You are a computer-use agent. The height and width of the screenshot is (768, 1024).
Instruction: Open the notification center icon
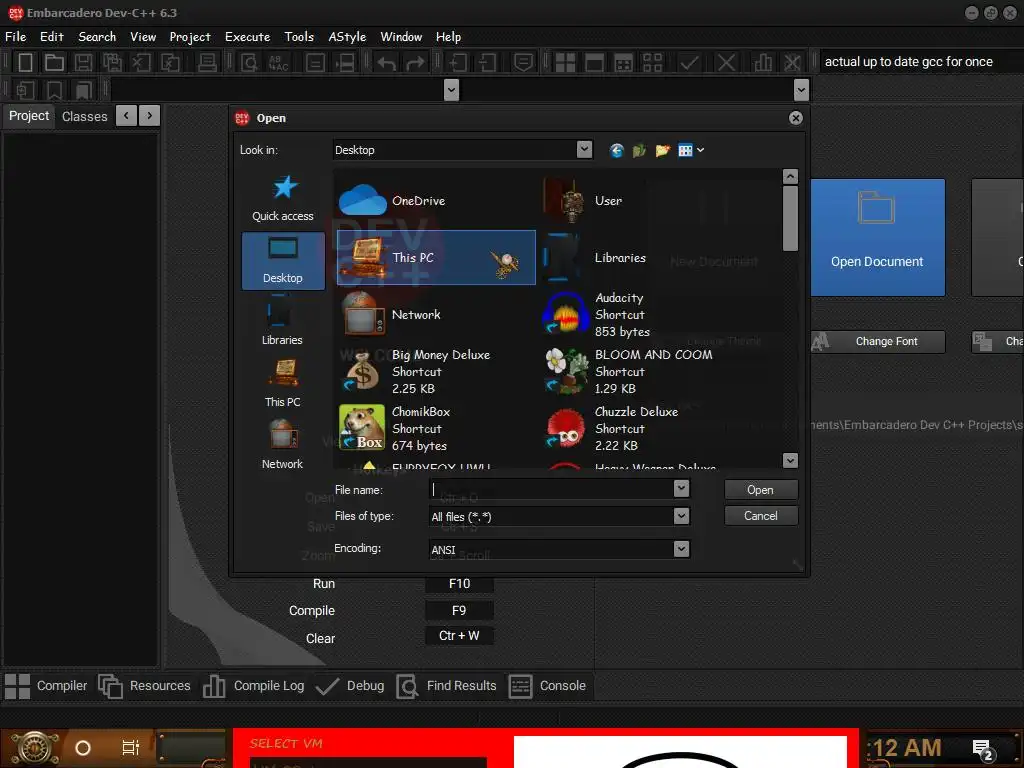tap(982, 749)
